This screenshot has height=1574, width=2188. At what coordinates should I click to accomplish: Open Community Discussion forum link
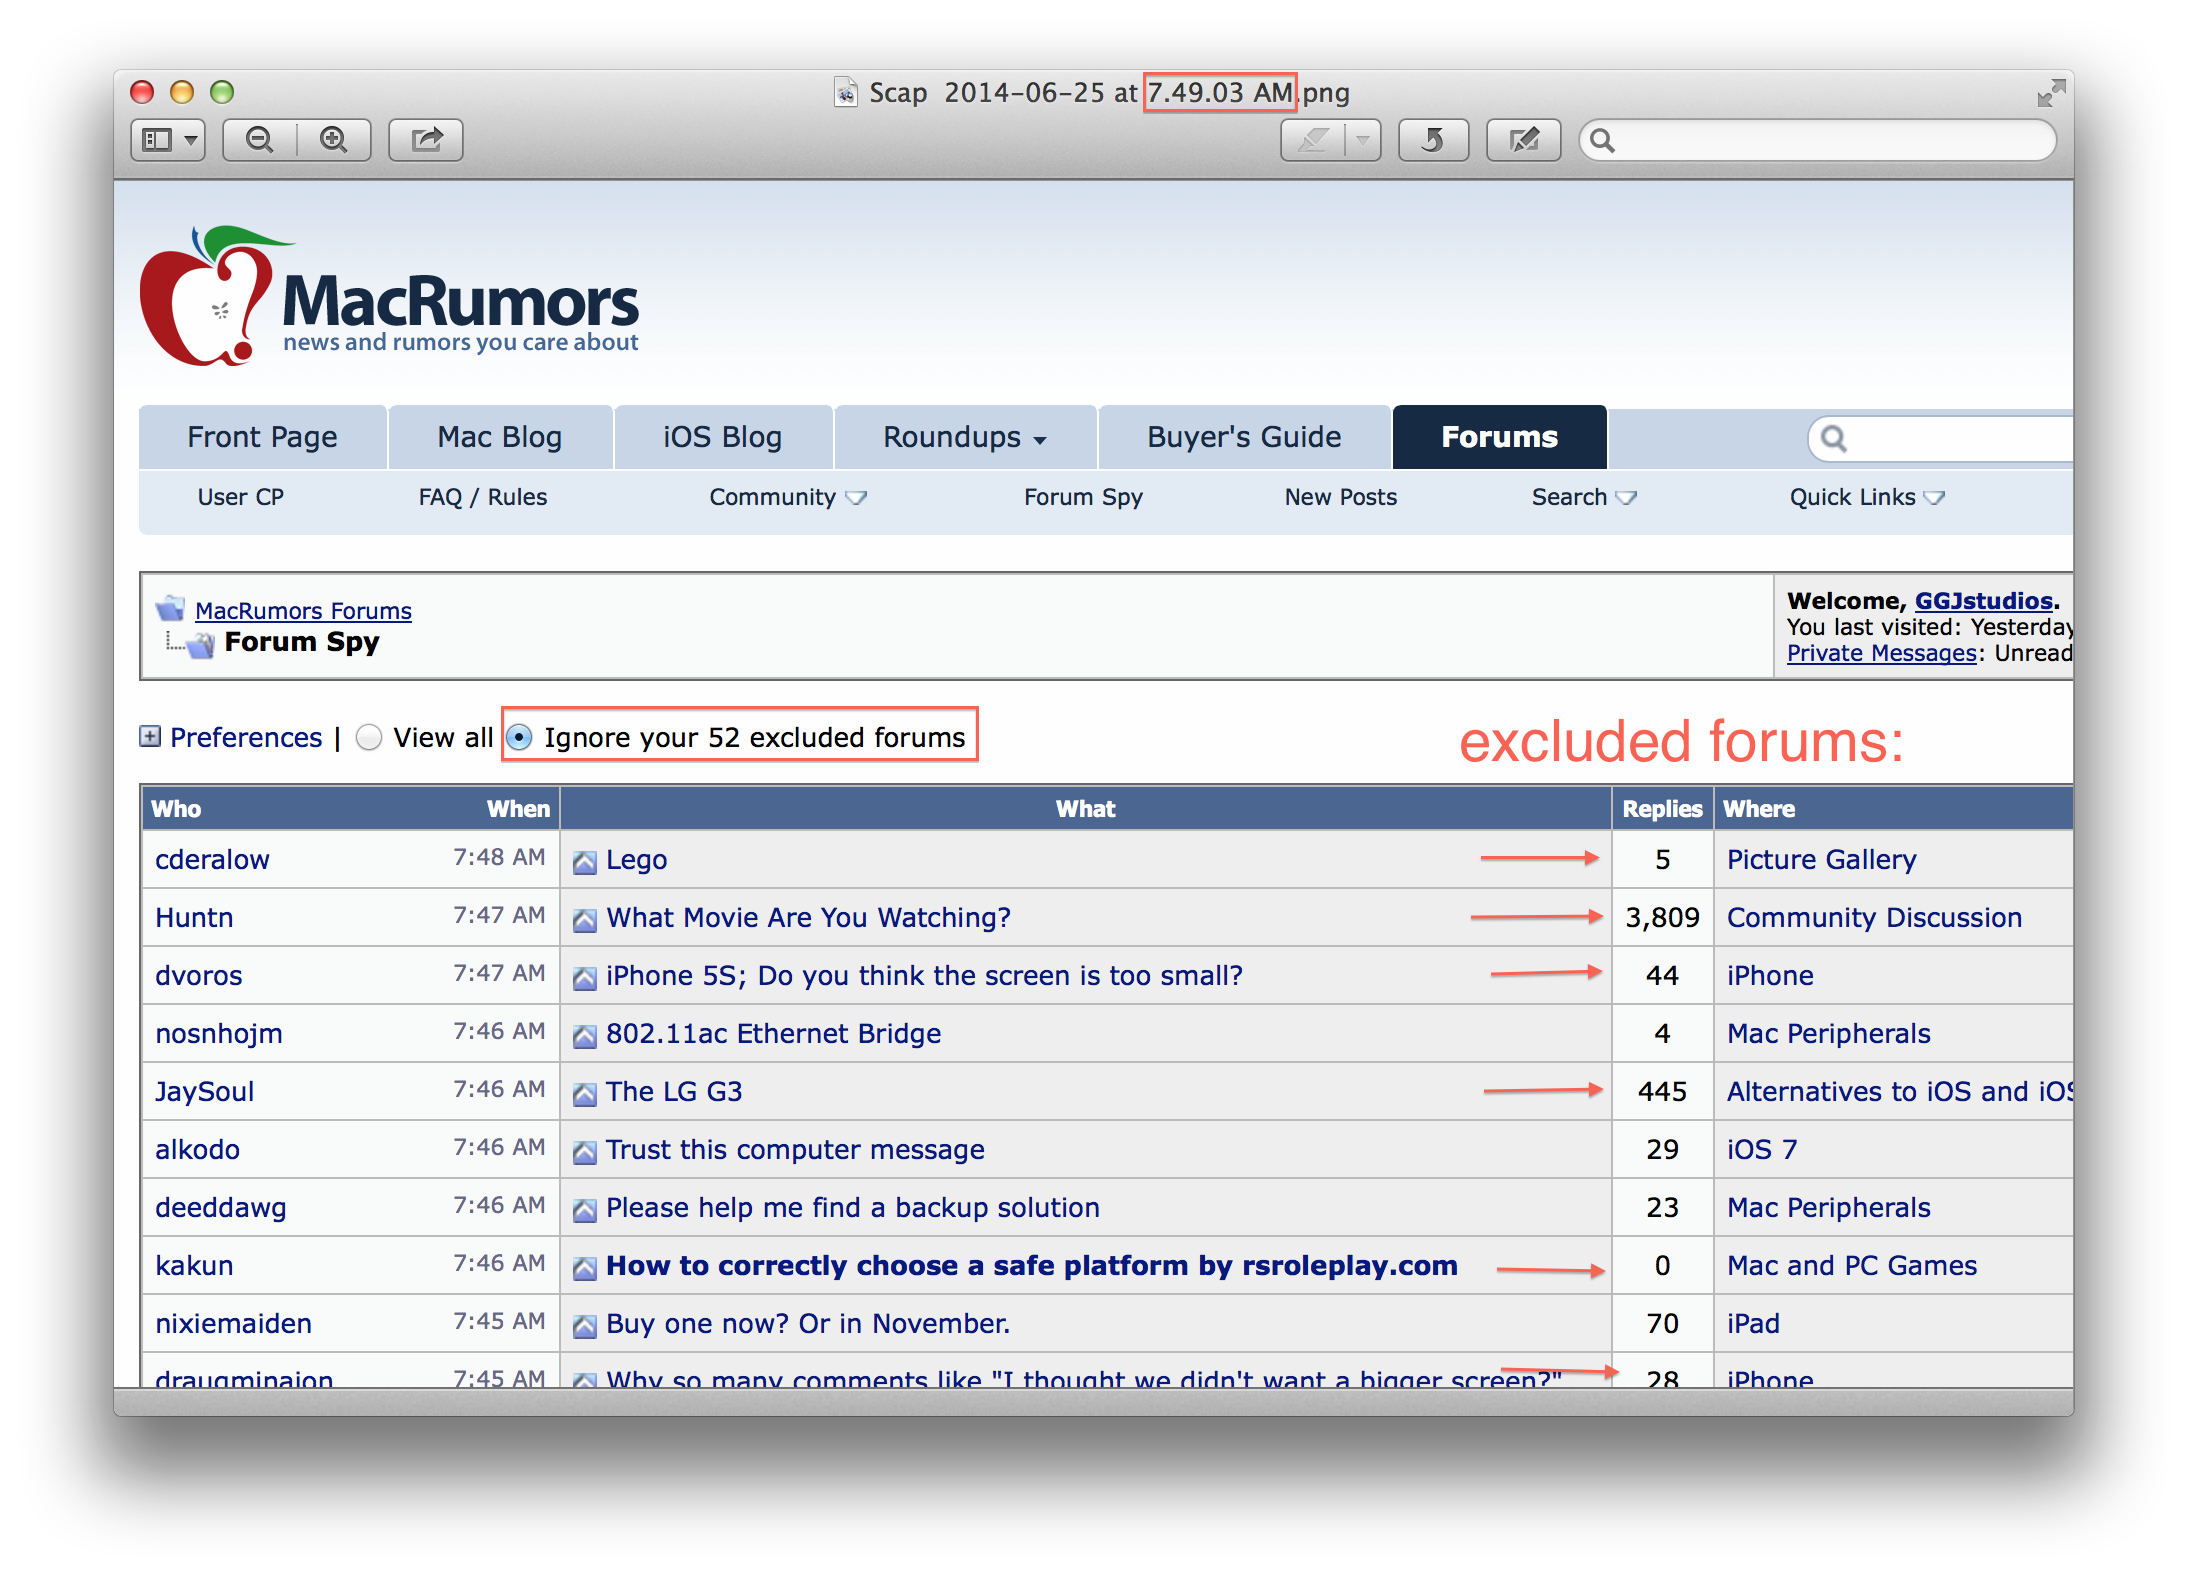[x=1874, y=918]
